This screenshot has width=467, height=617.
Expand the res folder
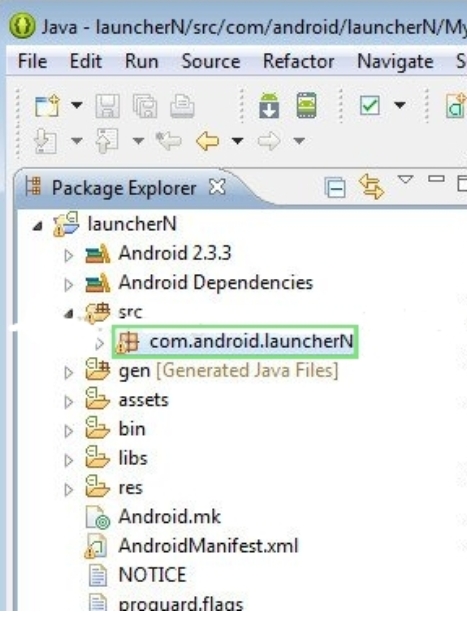[68, 490]
